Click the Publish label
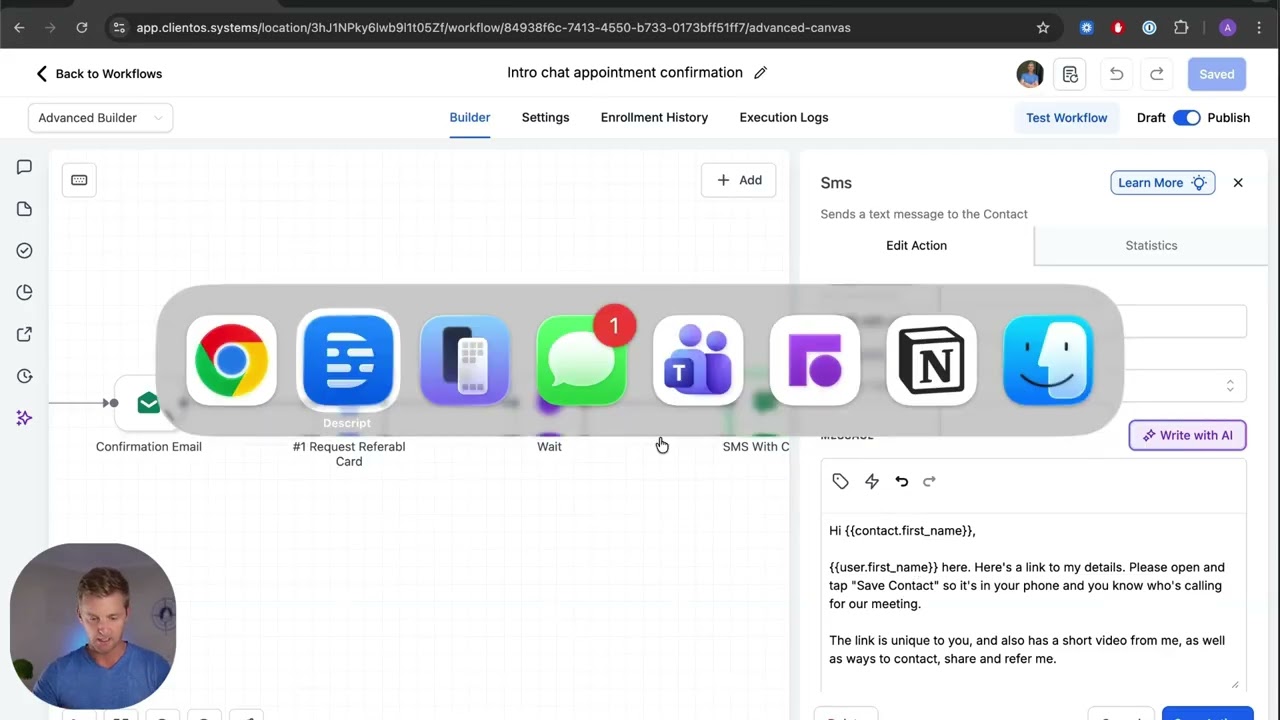 point(1228,118)
